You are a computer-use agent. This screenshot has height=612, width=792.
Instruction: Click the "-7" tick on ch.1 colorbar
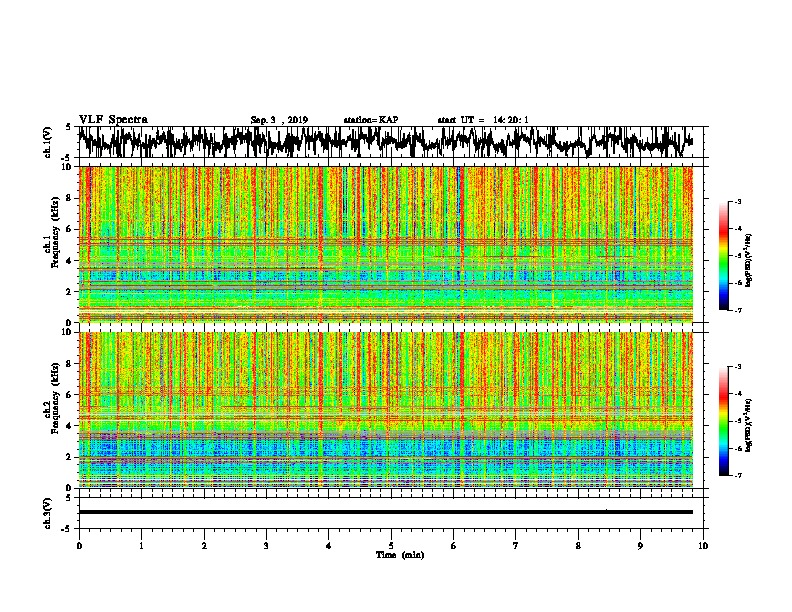pos(738,310)
